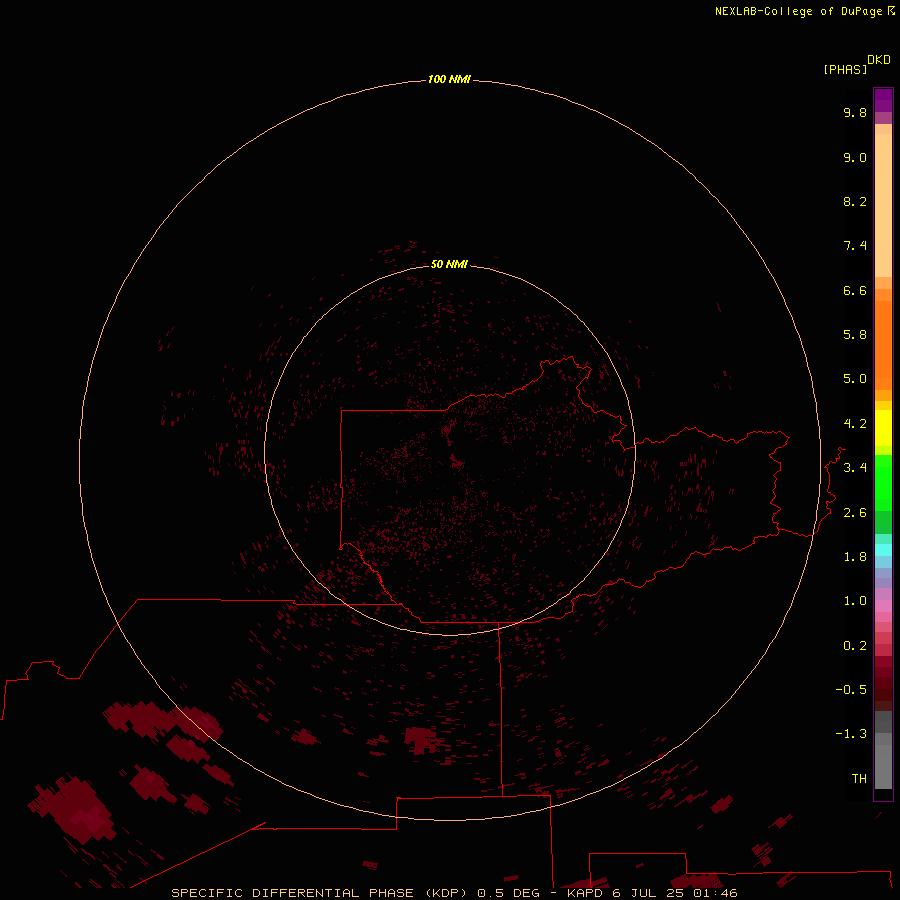
Task: Pick the gray band at color bar bottom
Action: tap(883, 761)
